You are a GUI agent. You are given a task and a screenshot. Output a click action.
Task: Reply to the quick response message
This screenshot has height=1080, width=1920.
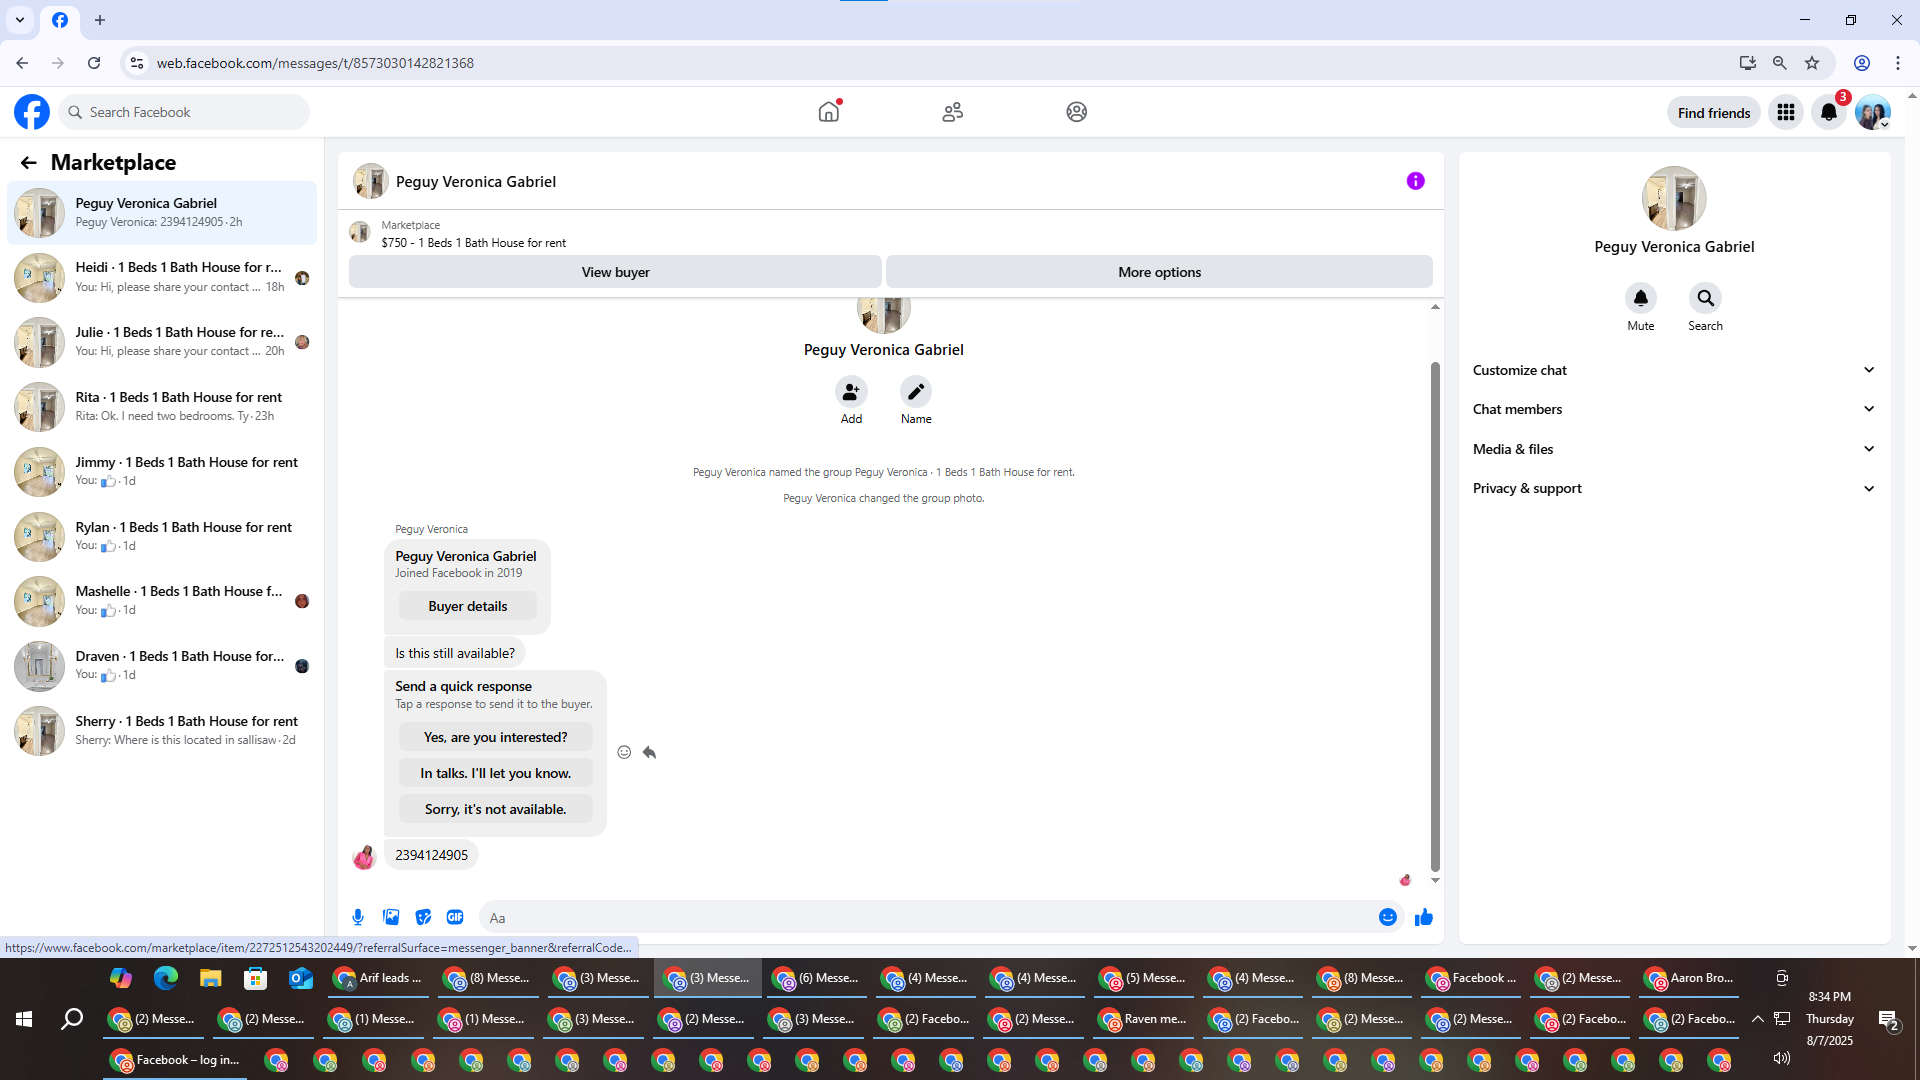click(649, 752)
